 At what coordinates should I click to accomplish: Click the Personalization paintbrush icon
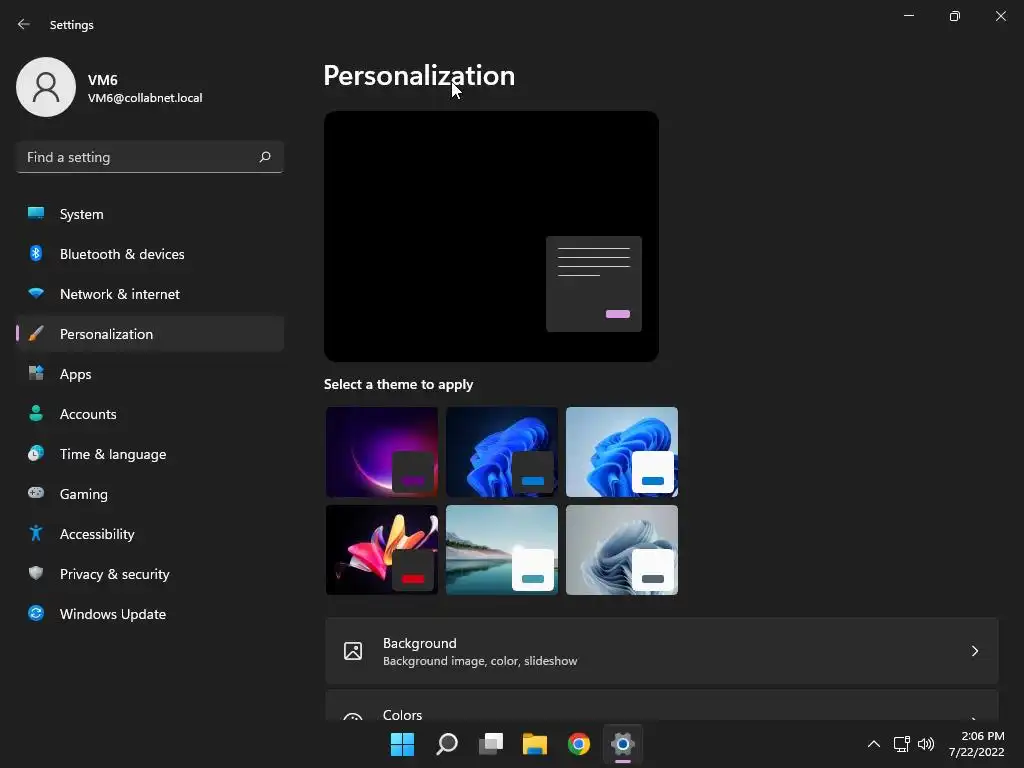coord(36,334)
